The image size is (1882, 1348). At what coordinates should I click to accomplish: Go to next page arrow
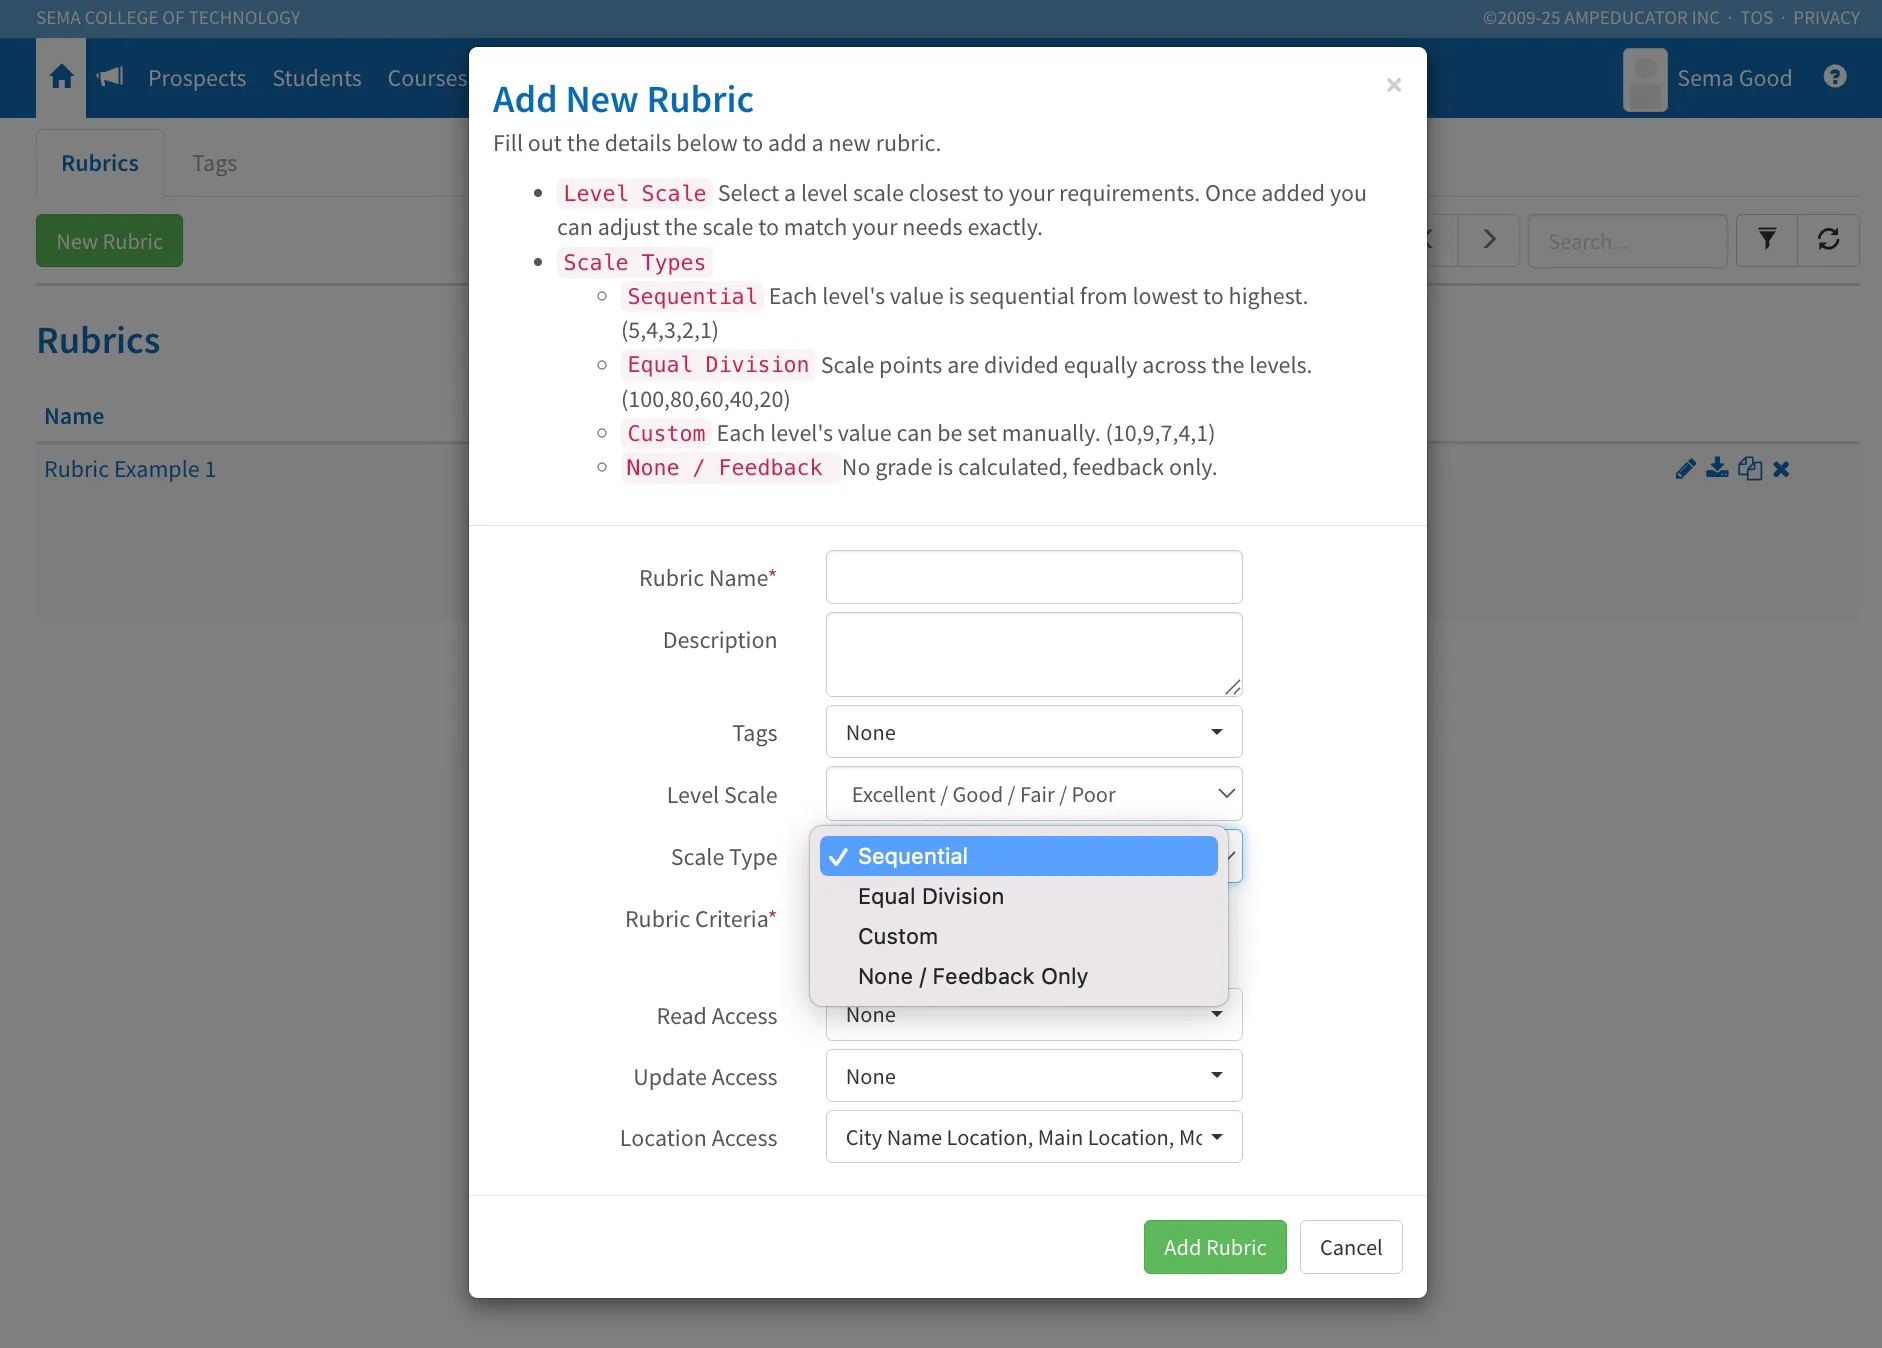[x=1489, y=240]
